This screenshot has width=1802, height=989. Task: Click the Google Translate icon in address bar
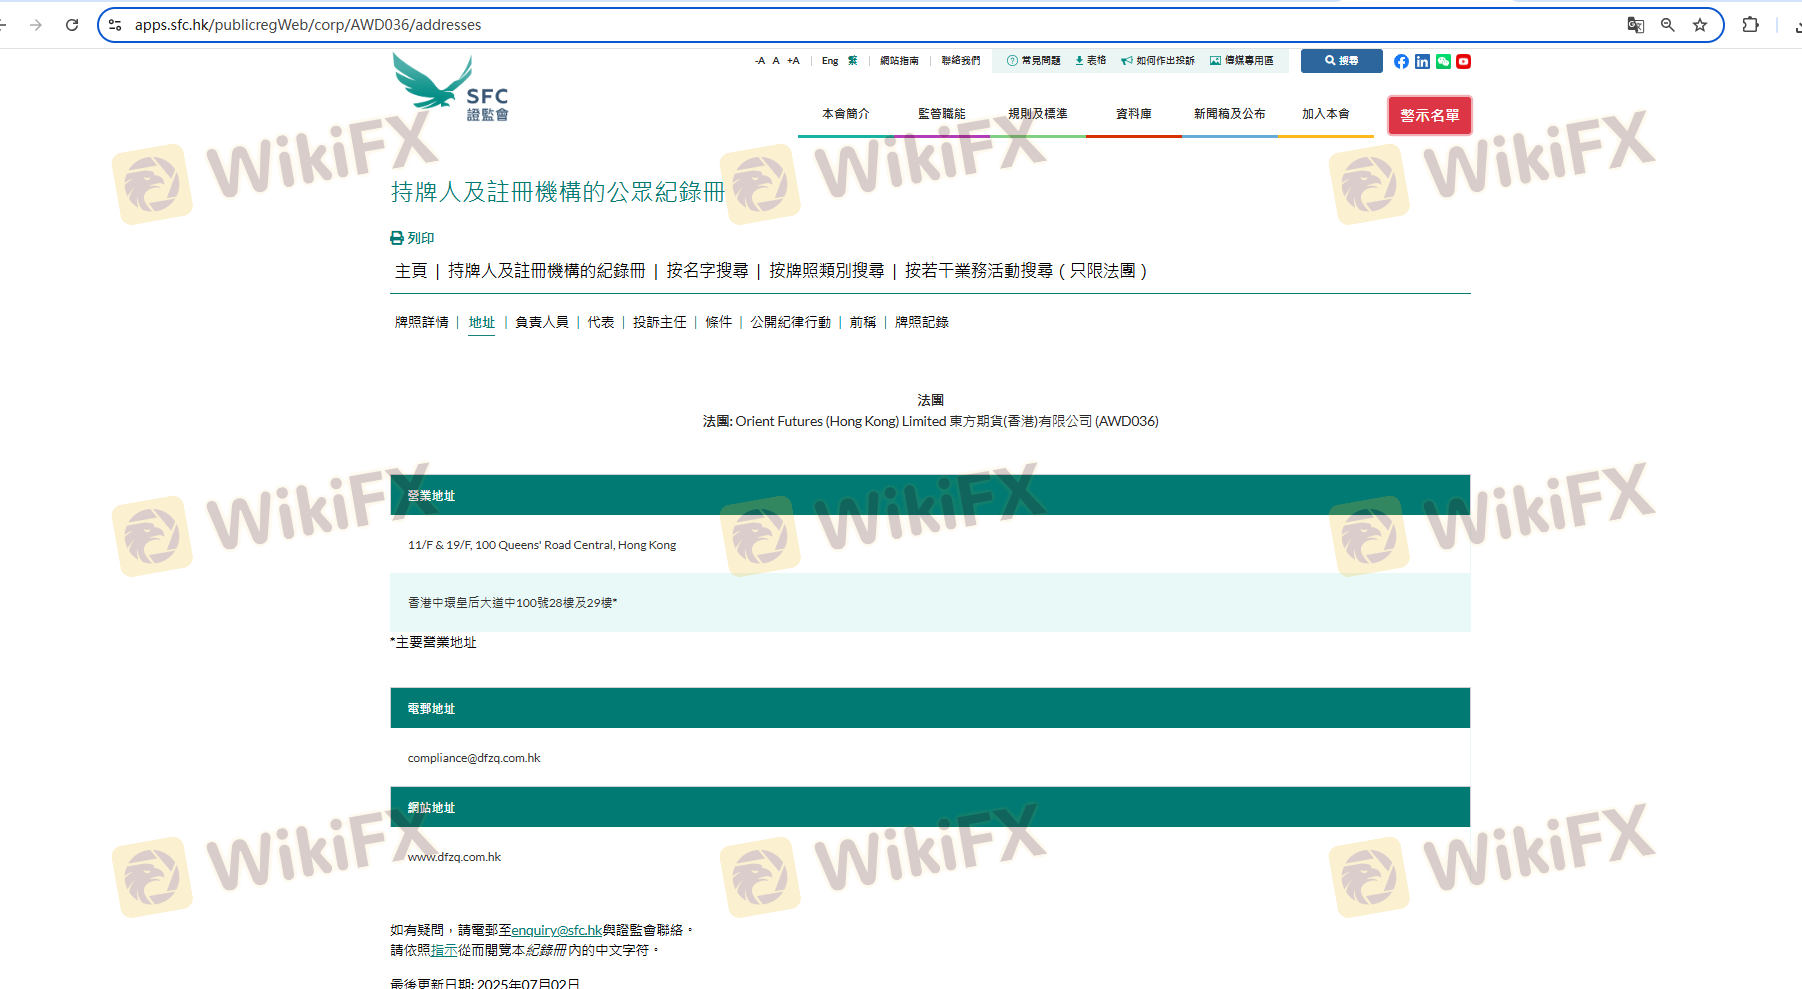1635,25
